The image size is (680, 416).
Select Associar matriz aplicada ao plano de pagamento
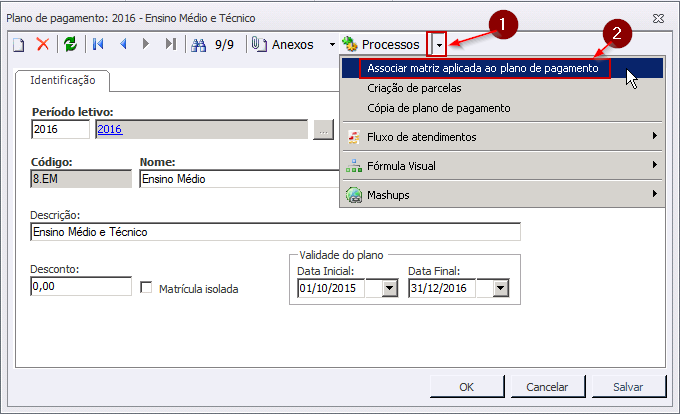(483, 68)
